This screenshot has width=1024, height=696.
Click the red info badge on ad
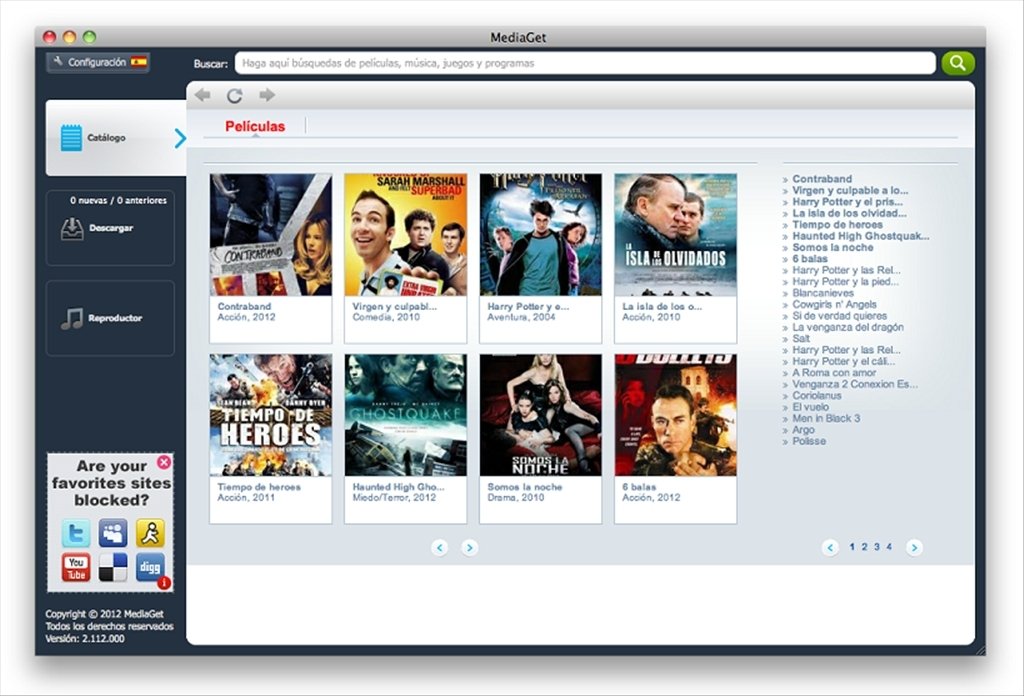pyautogui.click(x=164, y=582)
